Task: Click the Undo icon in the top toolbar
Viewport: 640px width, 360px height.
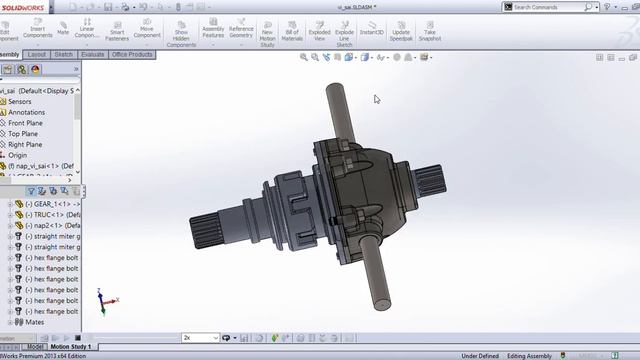Action: click(x=143, y=7)
